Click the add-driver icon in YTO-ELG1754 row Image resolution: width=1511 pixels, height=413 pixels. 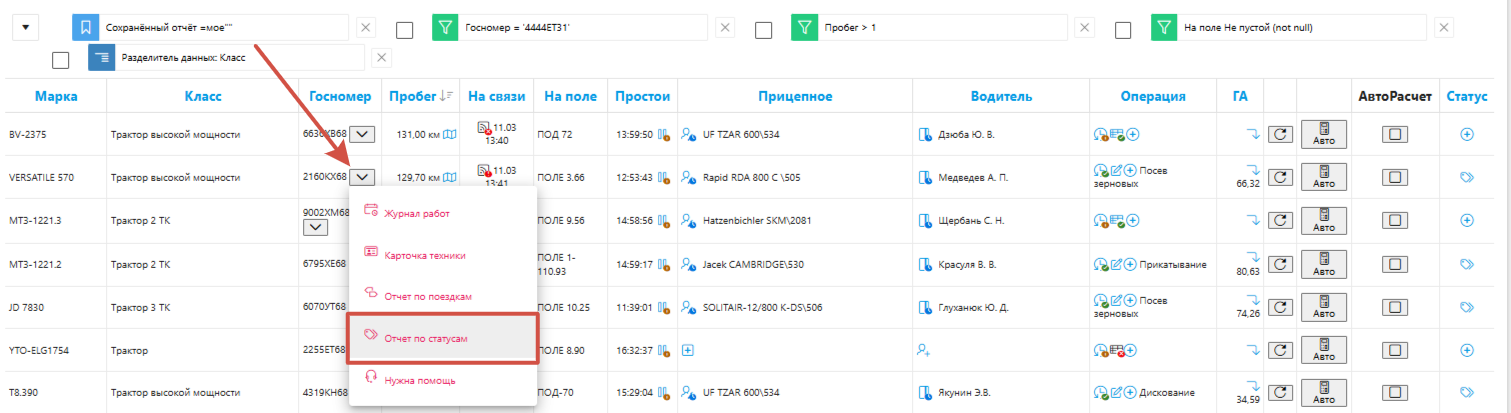923,350
